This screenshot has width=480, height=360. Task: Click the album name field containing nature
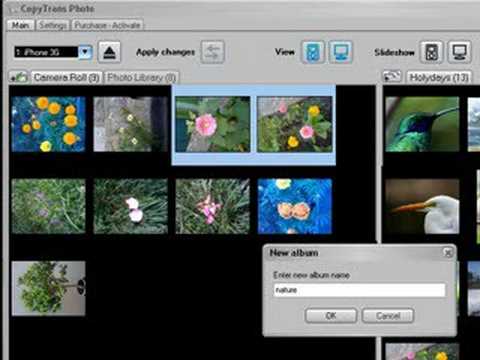tap(359, 290)
